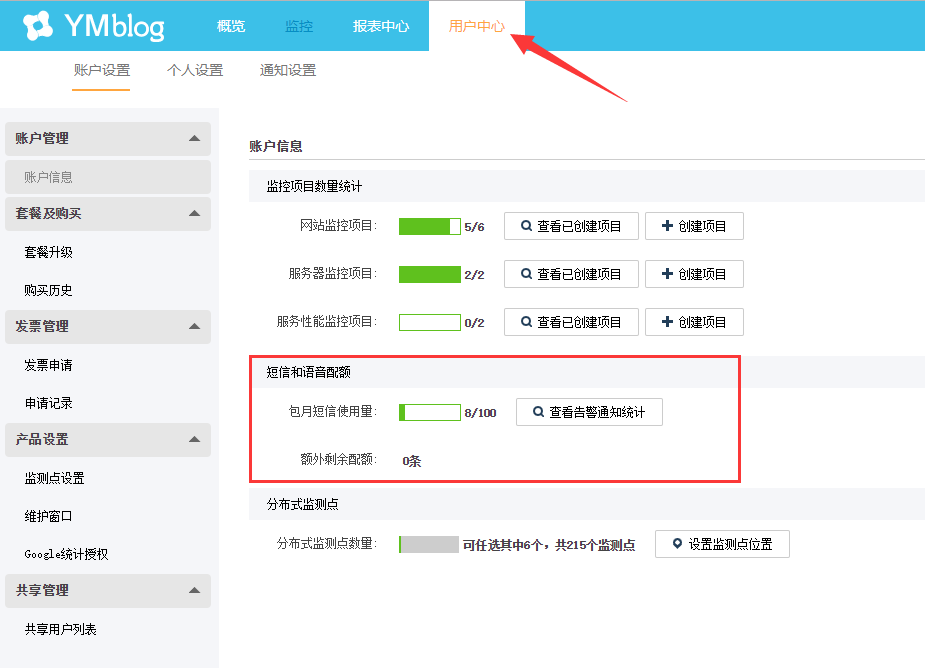The image size is (925, 668).
Task: Click the YMblog logo icon
Action: (x=38, y=26)
